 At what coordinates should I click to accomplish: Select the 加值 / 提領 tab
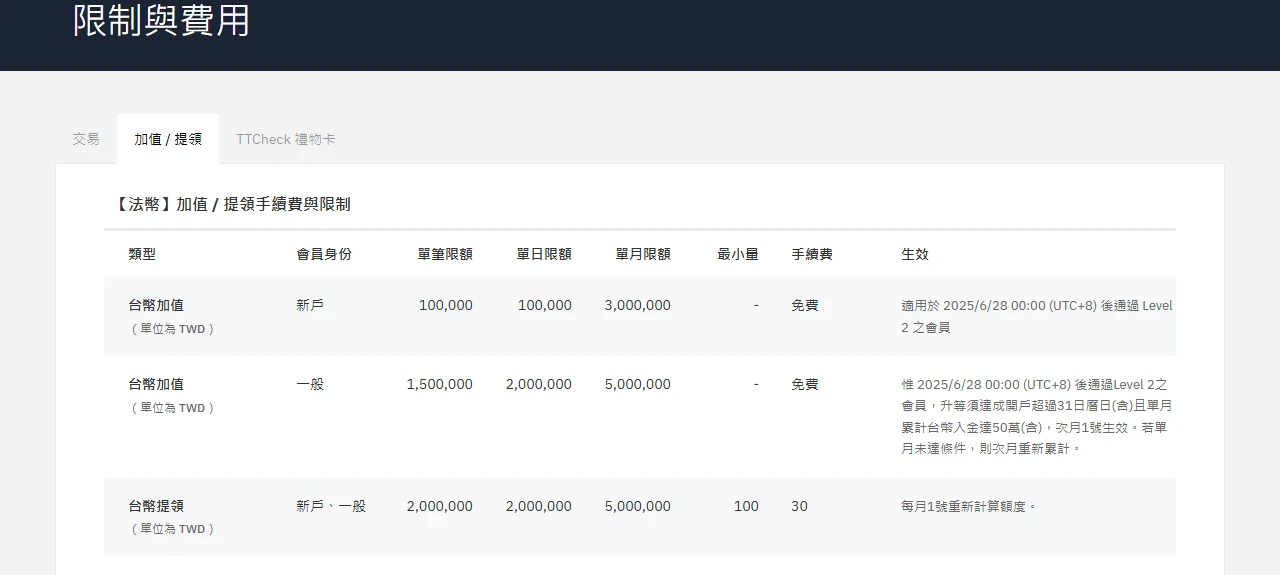click(168, 139)
